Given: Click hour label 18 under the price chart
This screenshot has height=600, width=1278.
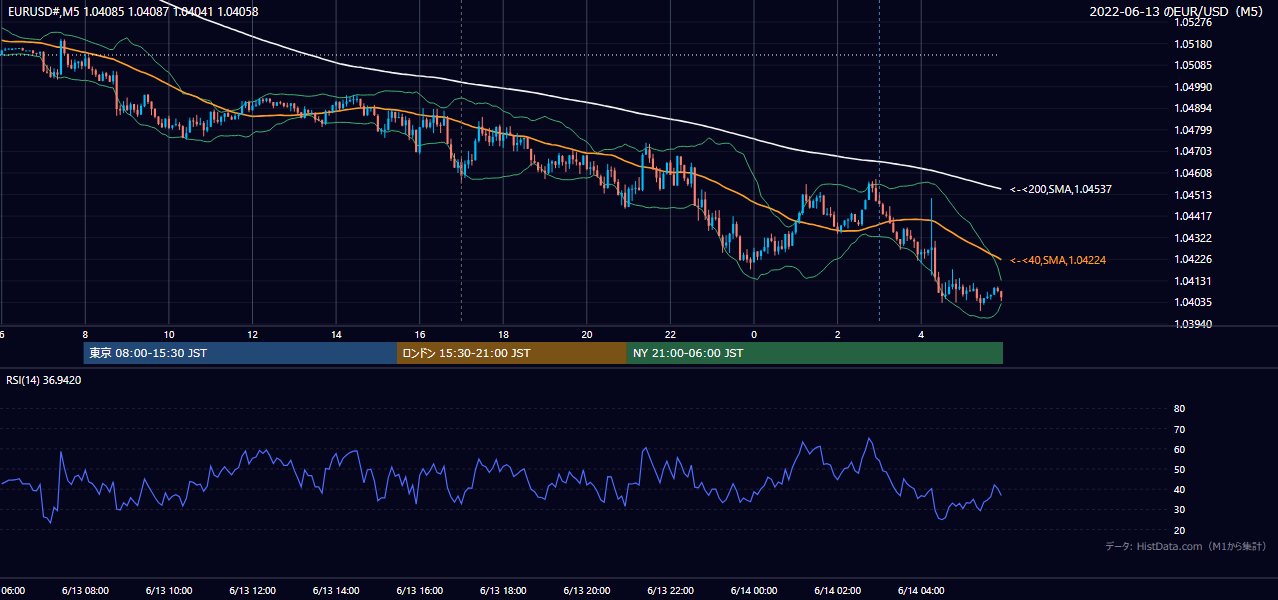Looking at the screenshot, I should pyautogui.click(x=503, y=334).
